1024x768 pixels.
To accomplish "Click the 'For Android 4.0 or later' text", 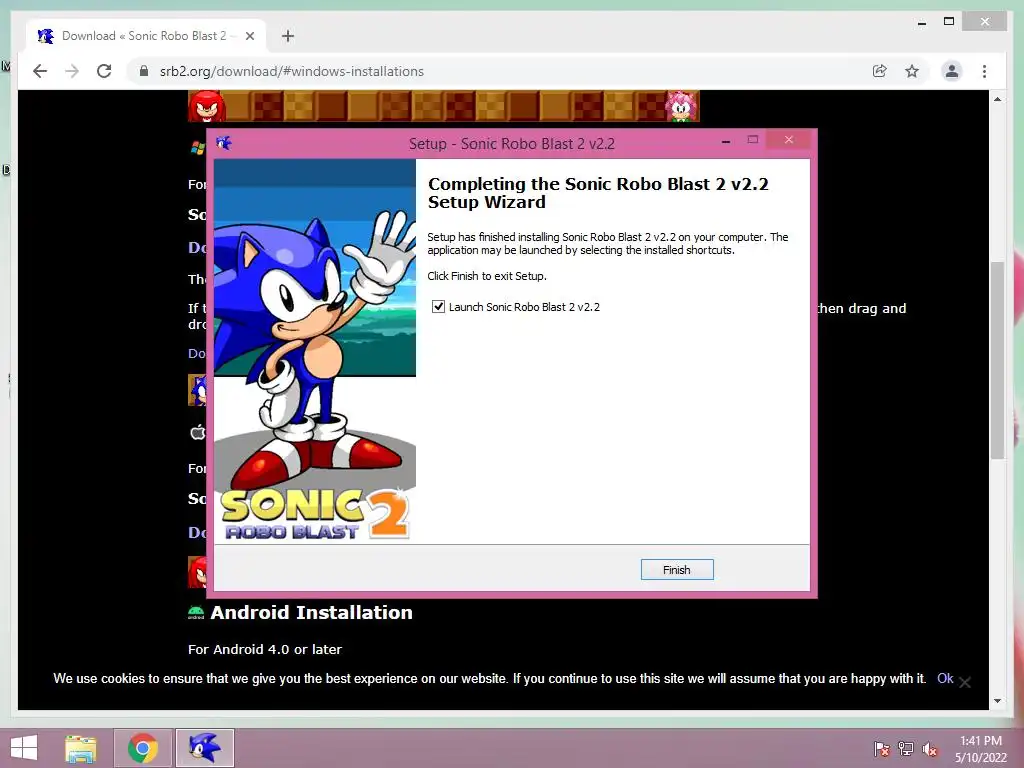I will coord(264,649).
